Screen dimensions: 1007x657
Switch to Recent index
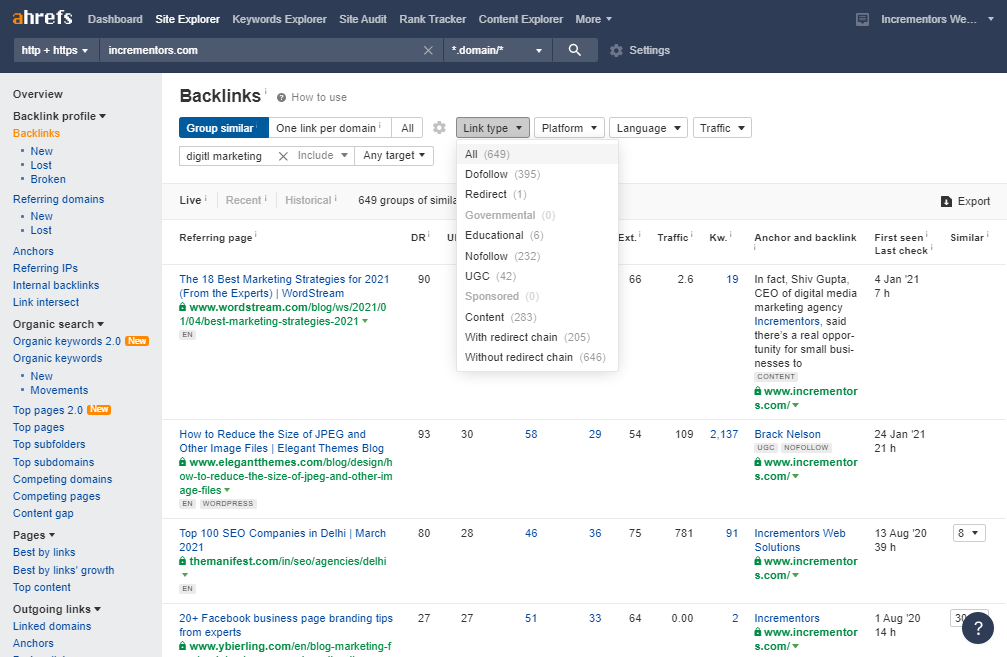(243, 200)
